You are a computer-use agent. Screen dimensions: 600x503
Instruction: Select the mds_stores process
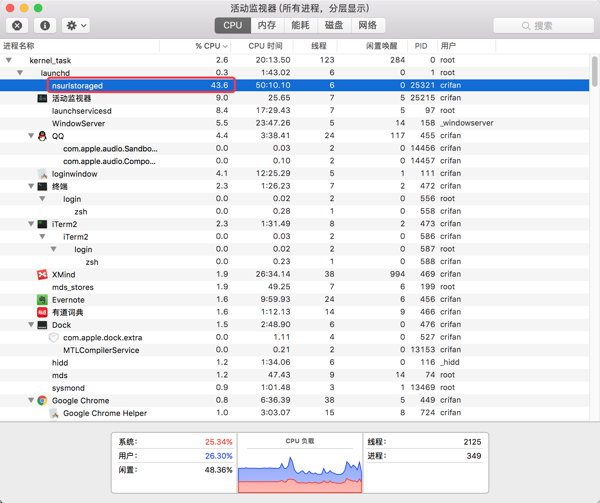[x=294, y=287]
